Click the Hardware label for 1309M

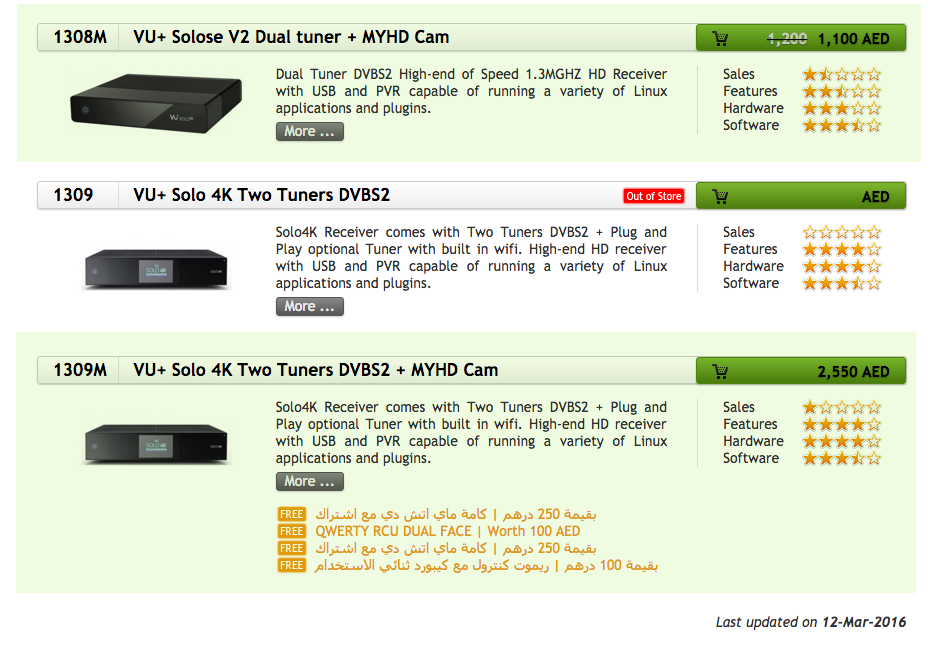(753, 441)
